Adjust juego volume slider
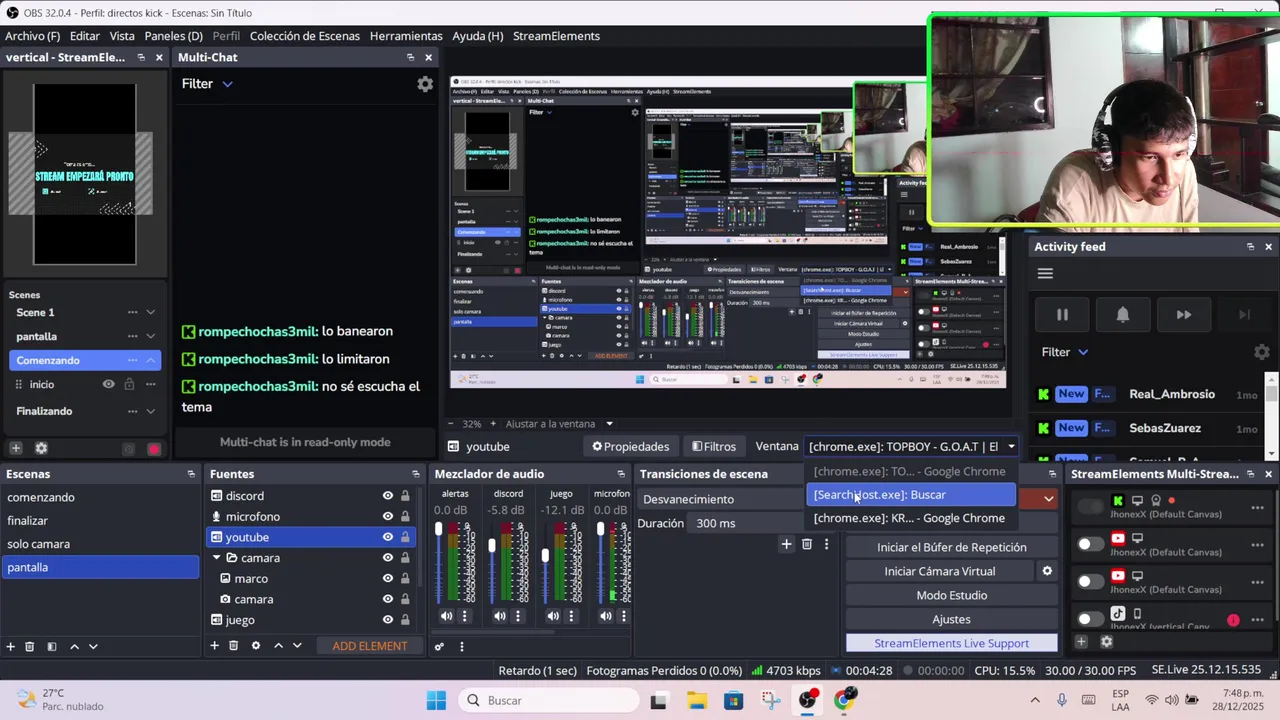Image resolution: width=1280 pixels, height=720 pixels. (x=545, y=555)
